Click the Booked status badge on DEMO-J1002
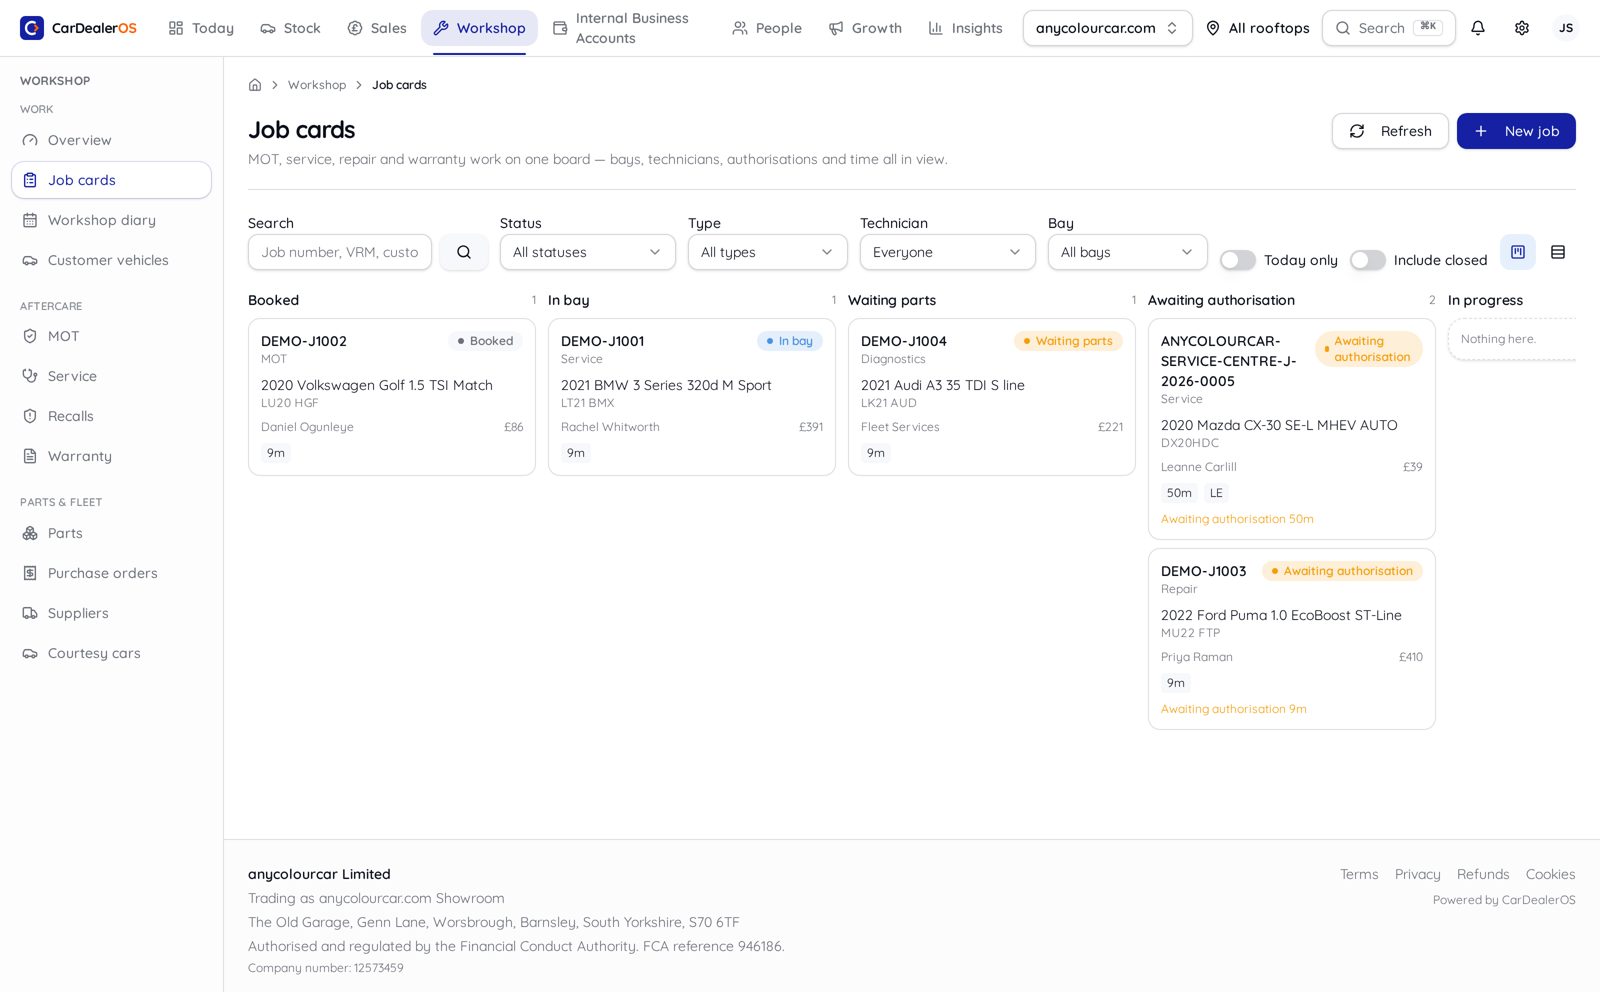Screen dimensions: 1600x992 pyautogui.click(x=485, y=341)
